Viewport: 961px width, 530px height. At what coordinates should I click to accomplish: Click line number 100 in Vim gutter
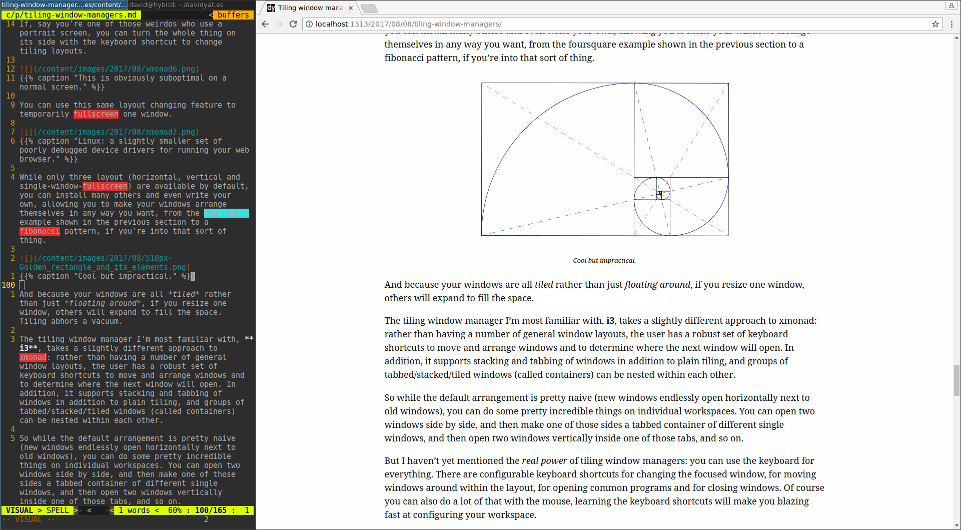[9, 286]
